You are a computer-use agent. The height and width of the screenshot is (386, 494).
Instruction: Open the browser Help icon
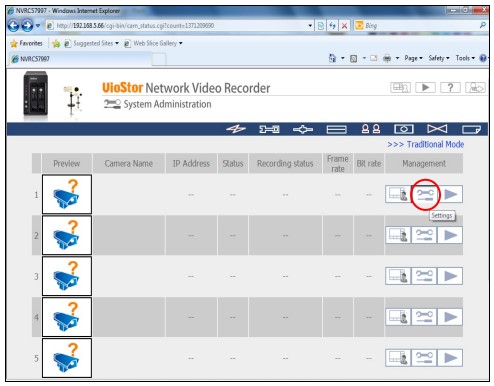(x=483, y=58)
